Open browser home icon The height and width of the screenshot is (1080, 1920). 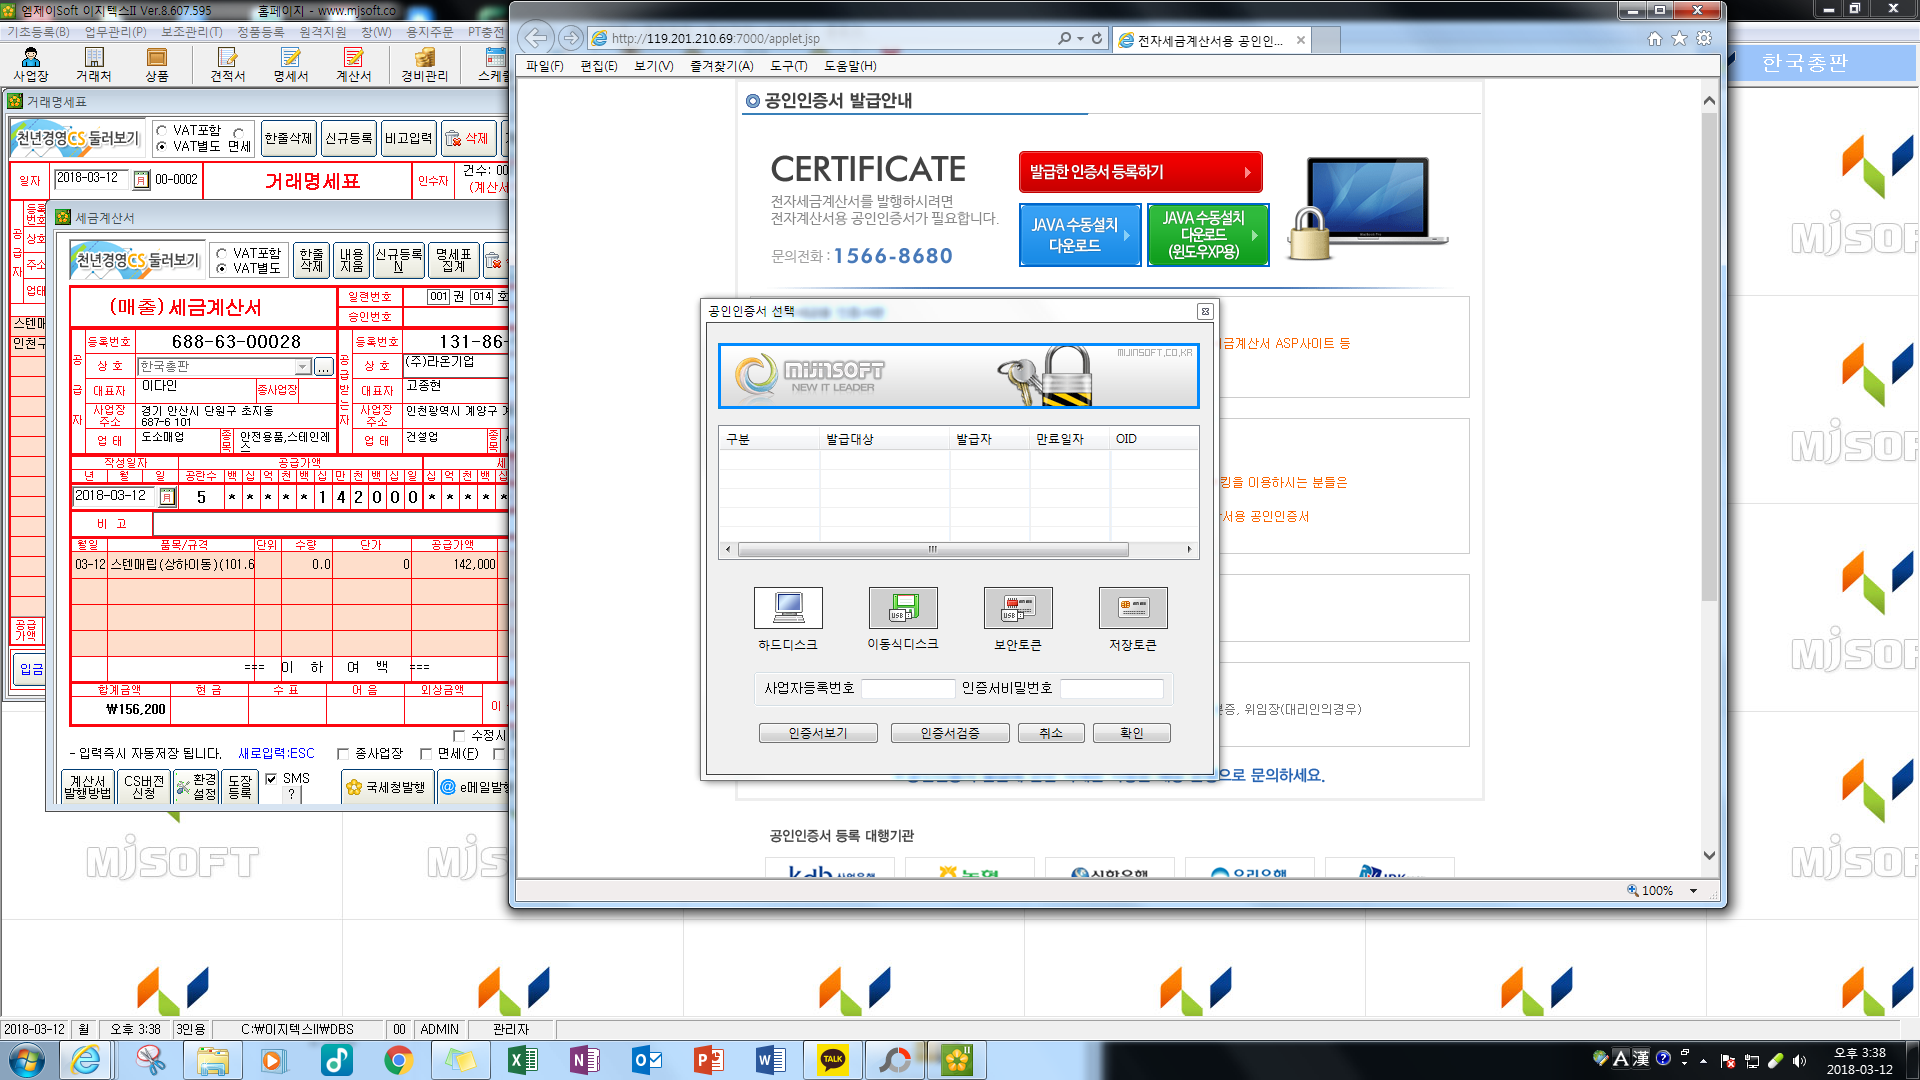1655,38
